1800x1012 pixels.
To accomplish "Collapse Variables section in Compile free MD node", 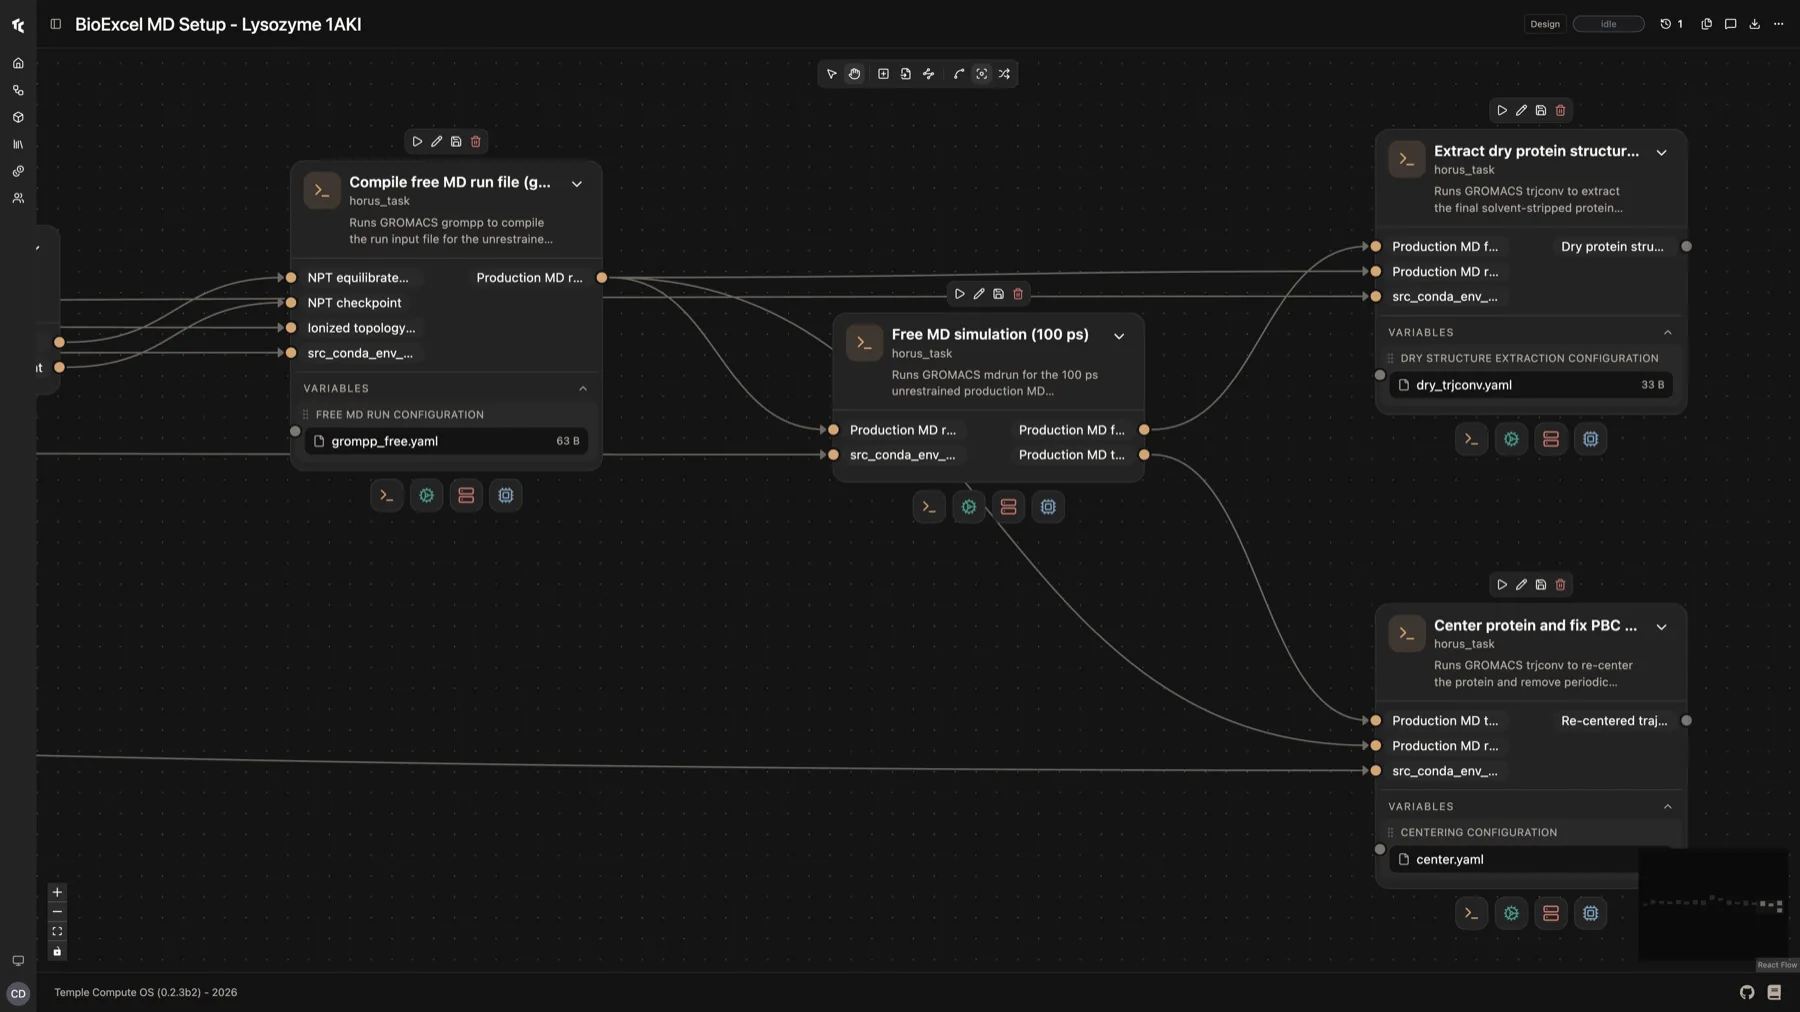I will point(583,389).
